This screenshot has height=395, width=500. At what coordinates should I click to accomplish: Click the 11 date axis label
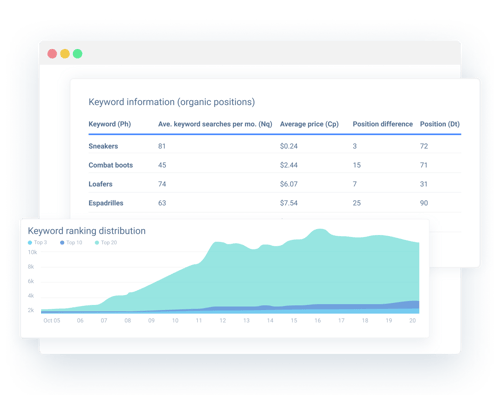[199, 320]
